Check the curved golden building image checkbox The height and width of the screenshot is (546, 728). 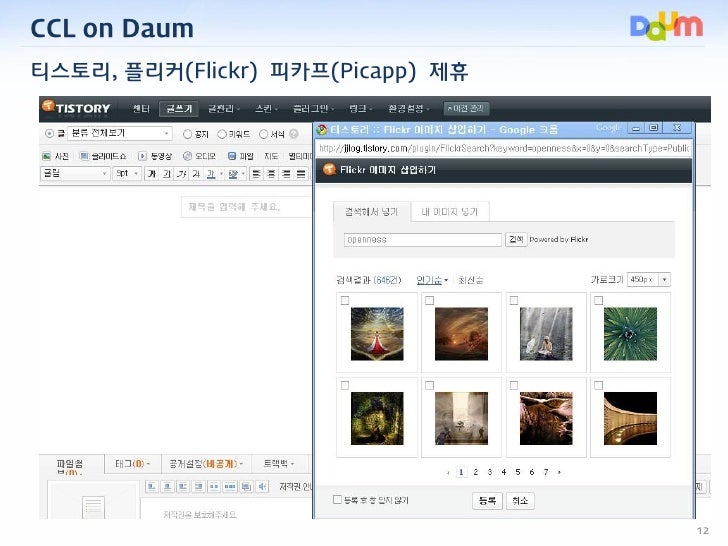pyautogui.click(x=598, y=385)
